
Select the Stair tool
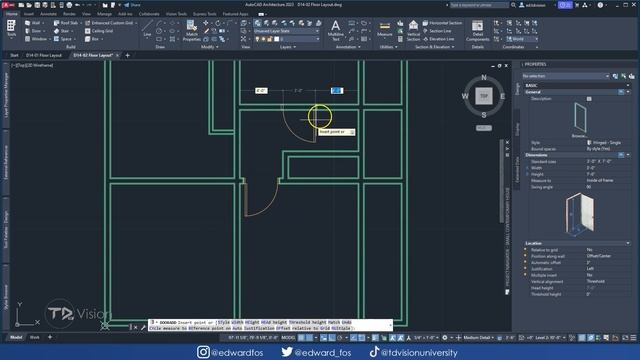[x=62, y=31]
